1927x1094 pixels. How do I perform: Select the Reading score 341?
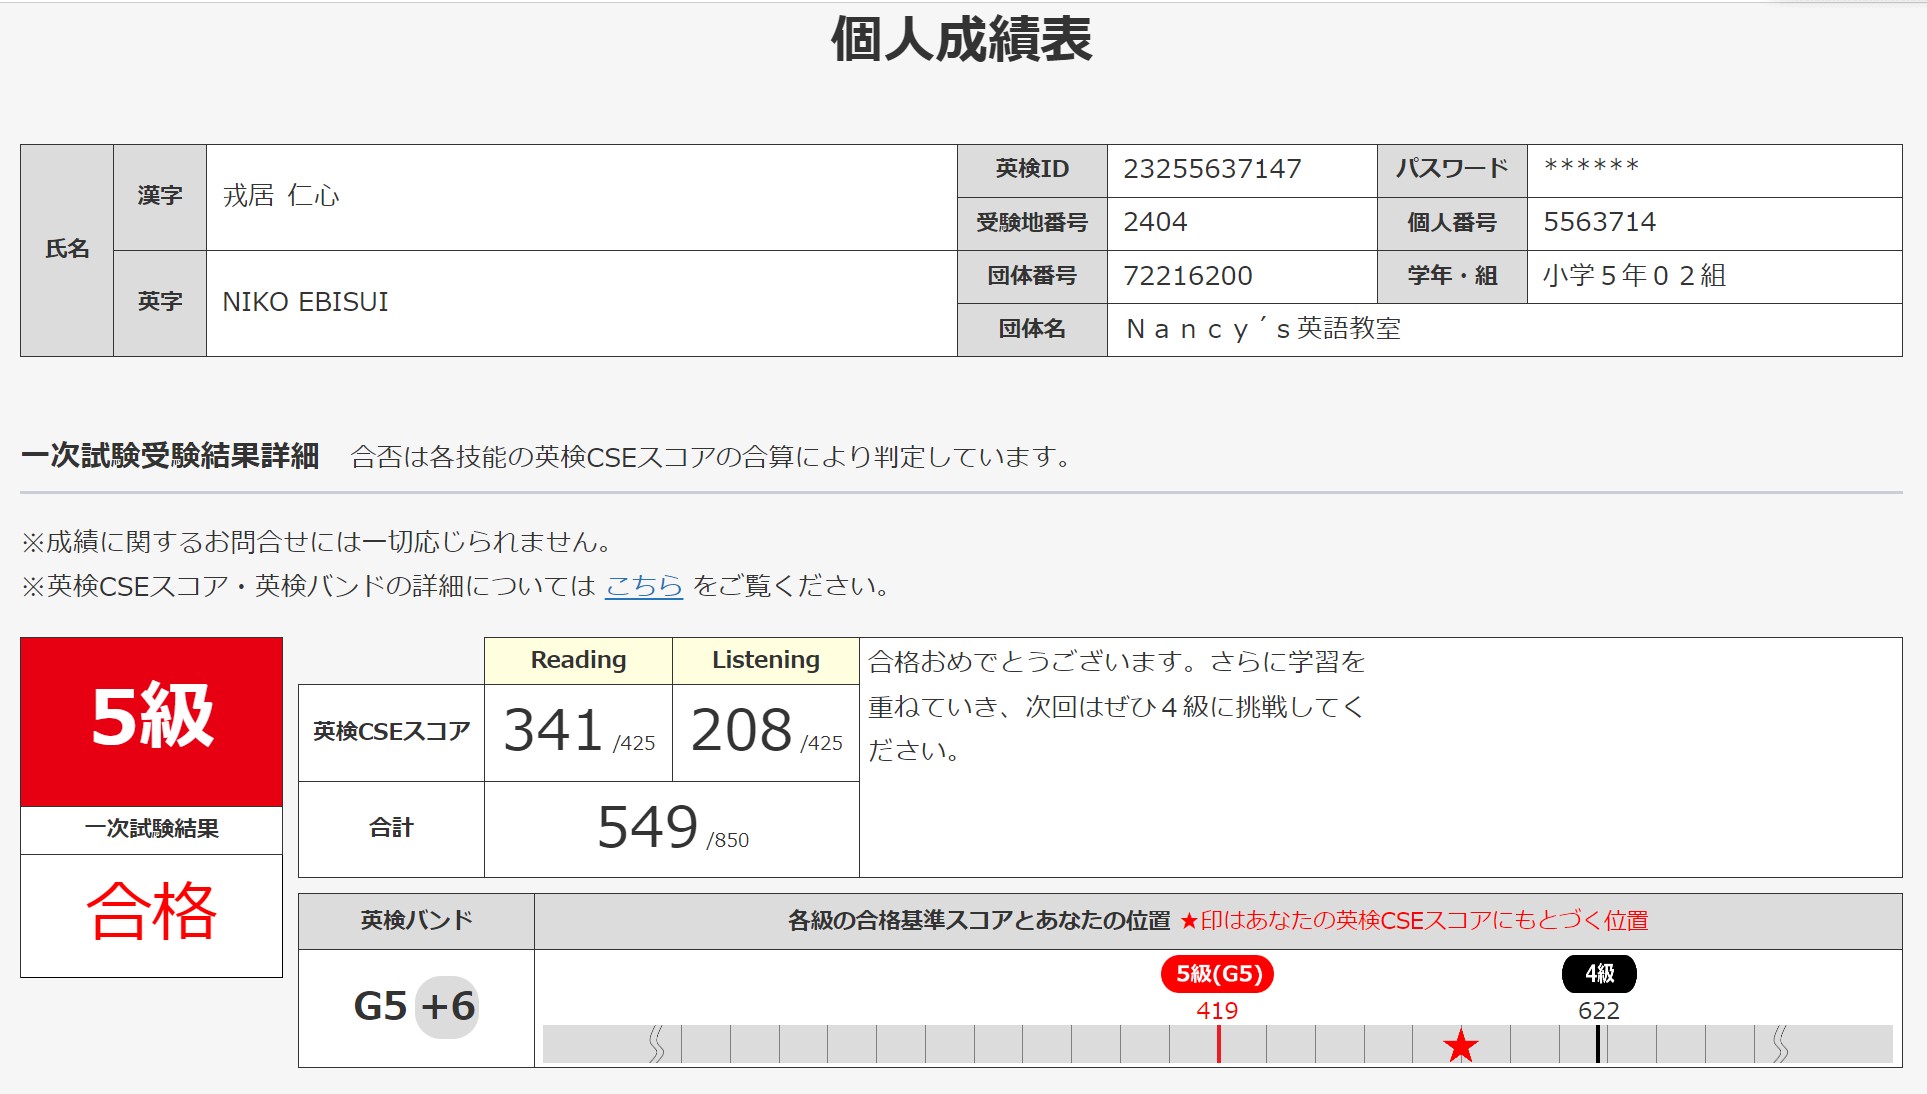tap(552, 729)
